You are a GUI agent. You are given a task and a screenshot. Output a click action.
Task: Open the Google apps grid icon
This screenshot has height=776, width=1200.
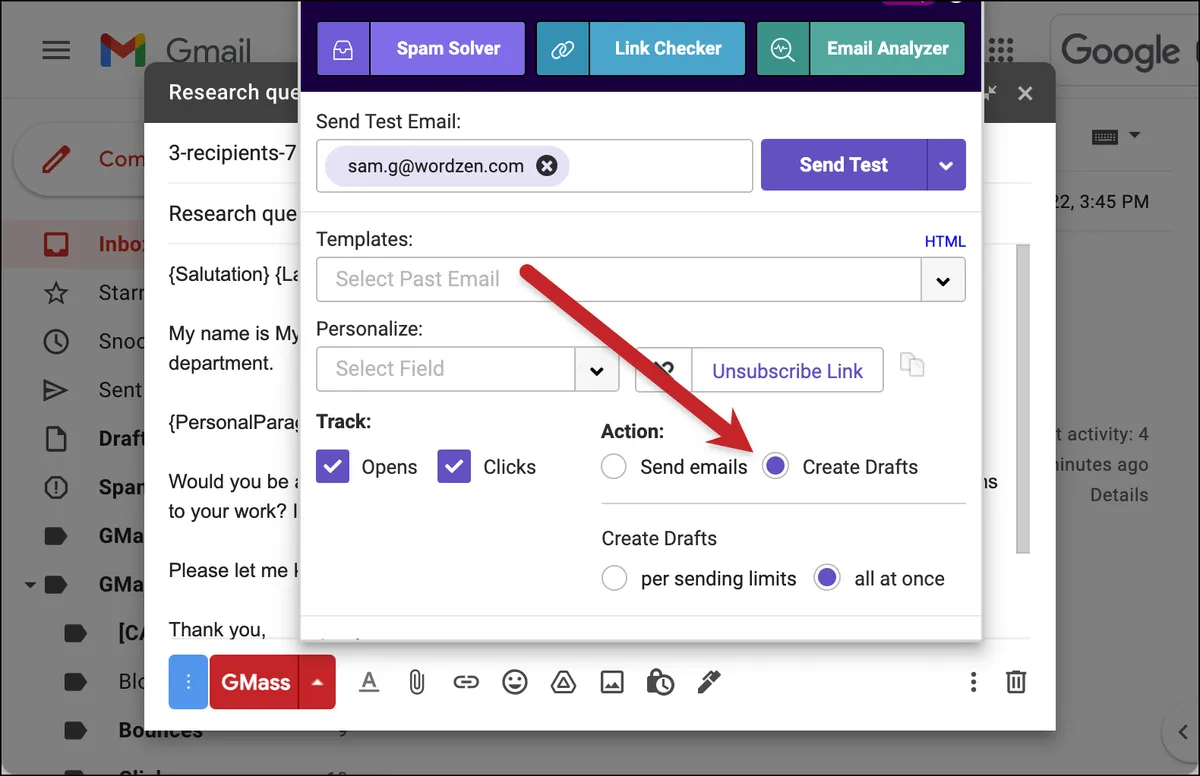click(1001, 50)
